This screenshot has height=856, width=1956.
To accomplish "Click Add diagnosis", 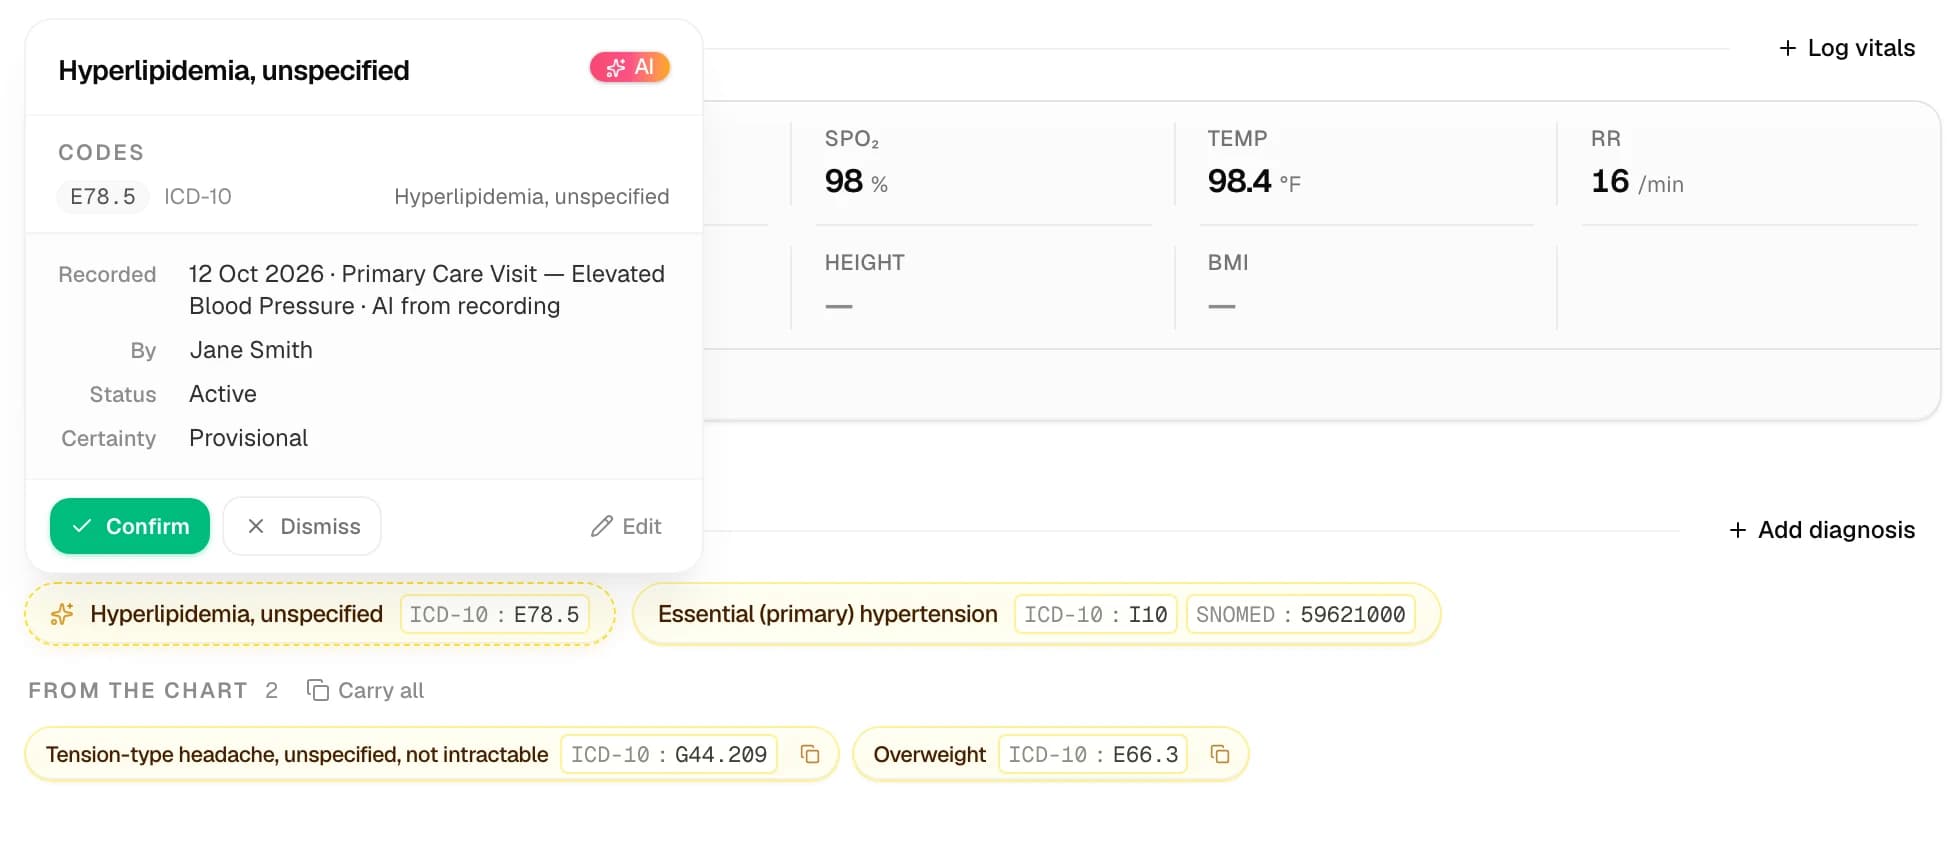I will [1822, 530].
